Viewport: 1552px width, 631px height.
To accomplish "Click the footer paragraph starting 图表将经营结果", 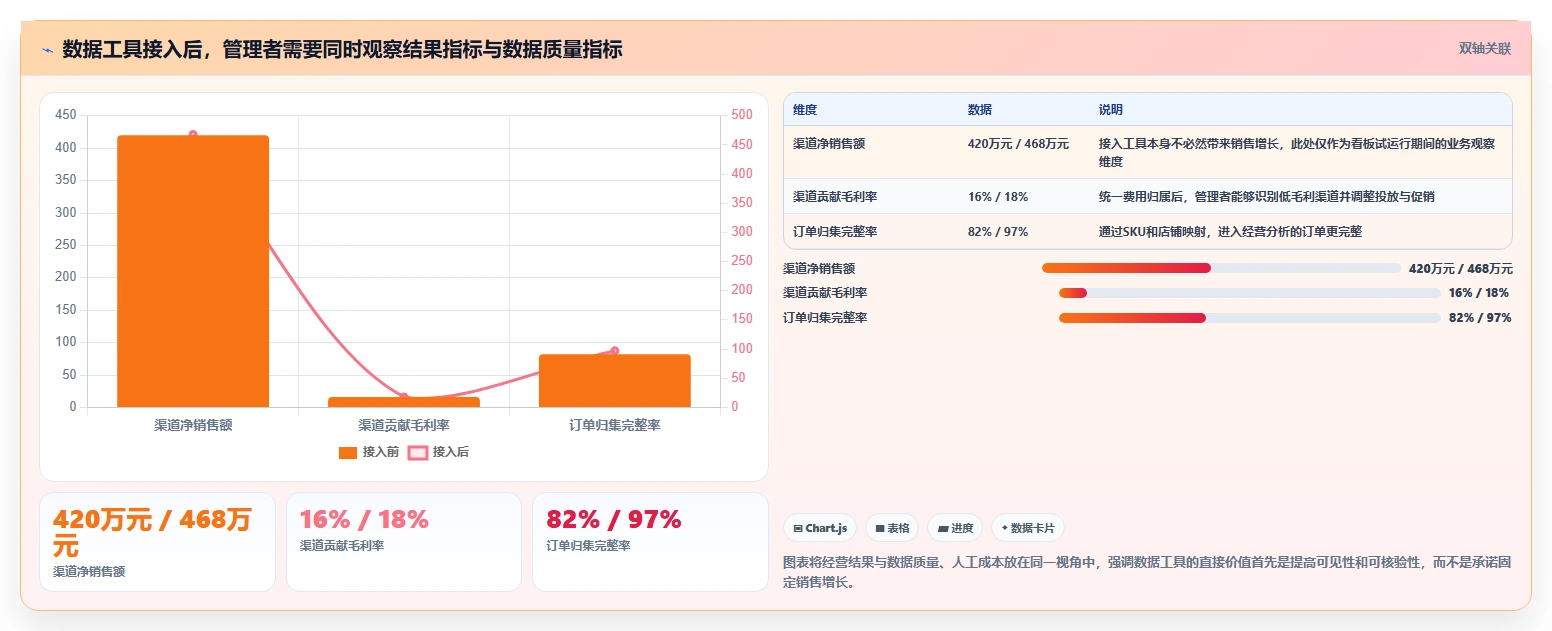I will pos(1147,573).
